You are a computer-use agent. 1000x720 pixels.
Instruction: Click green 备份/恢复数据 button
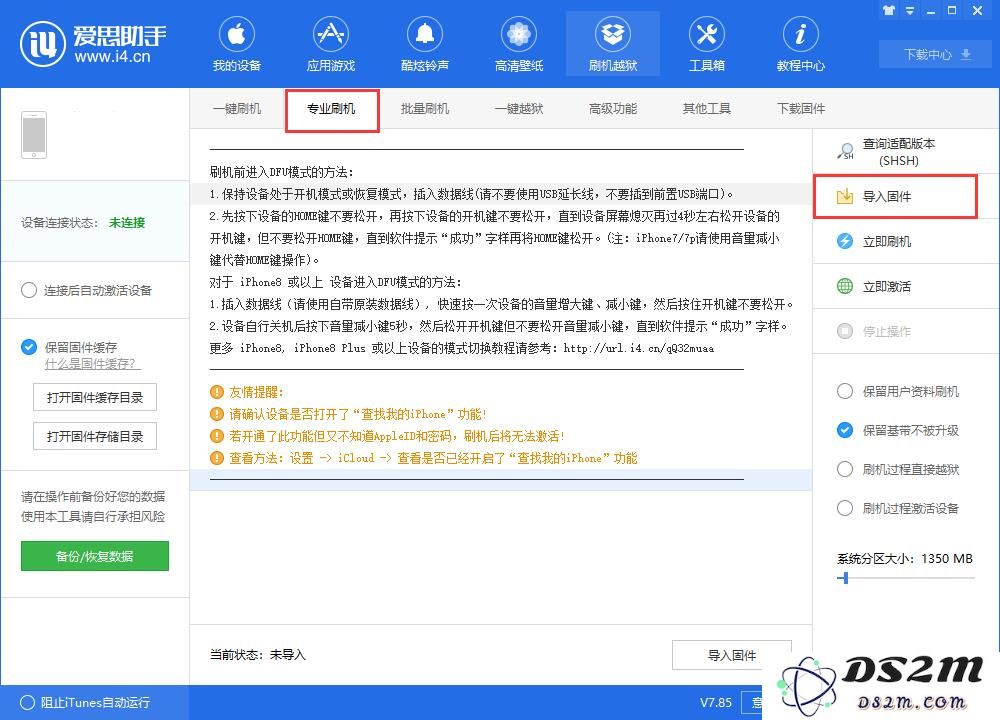[x=95, y=556]
